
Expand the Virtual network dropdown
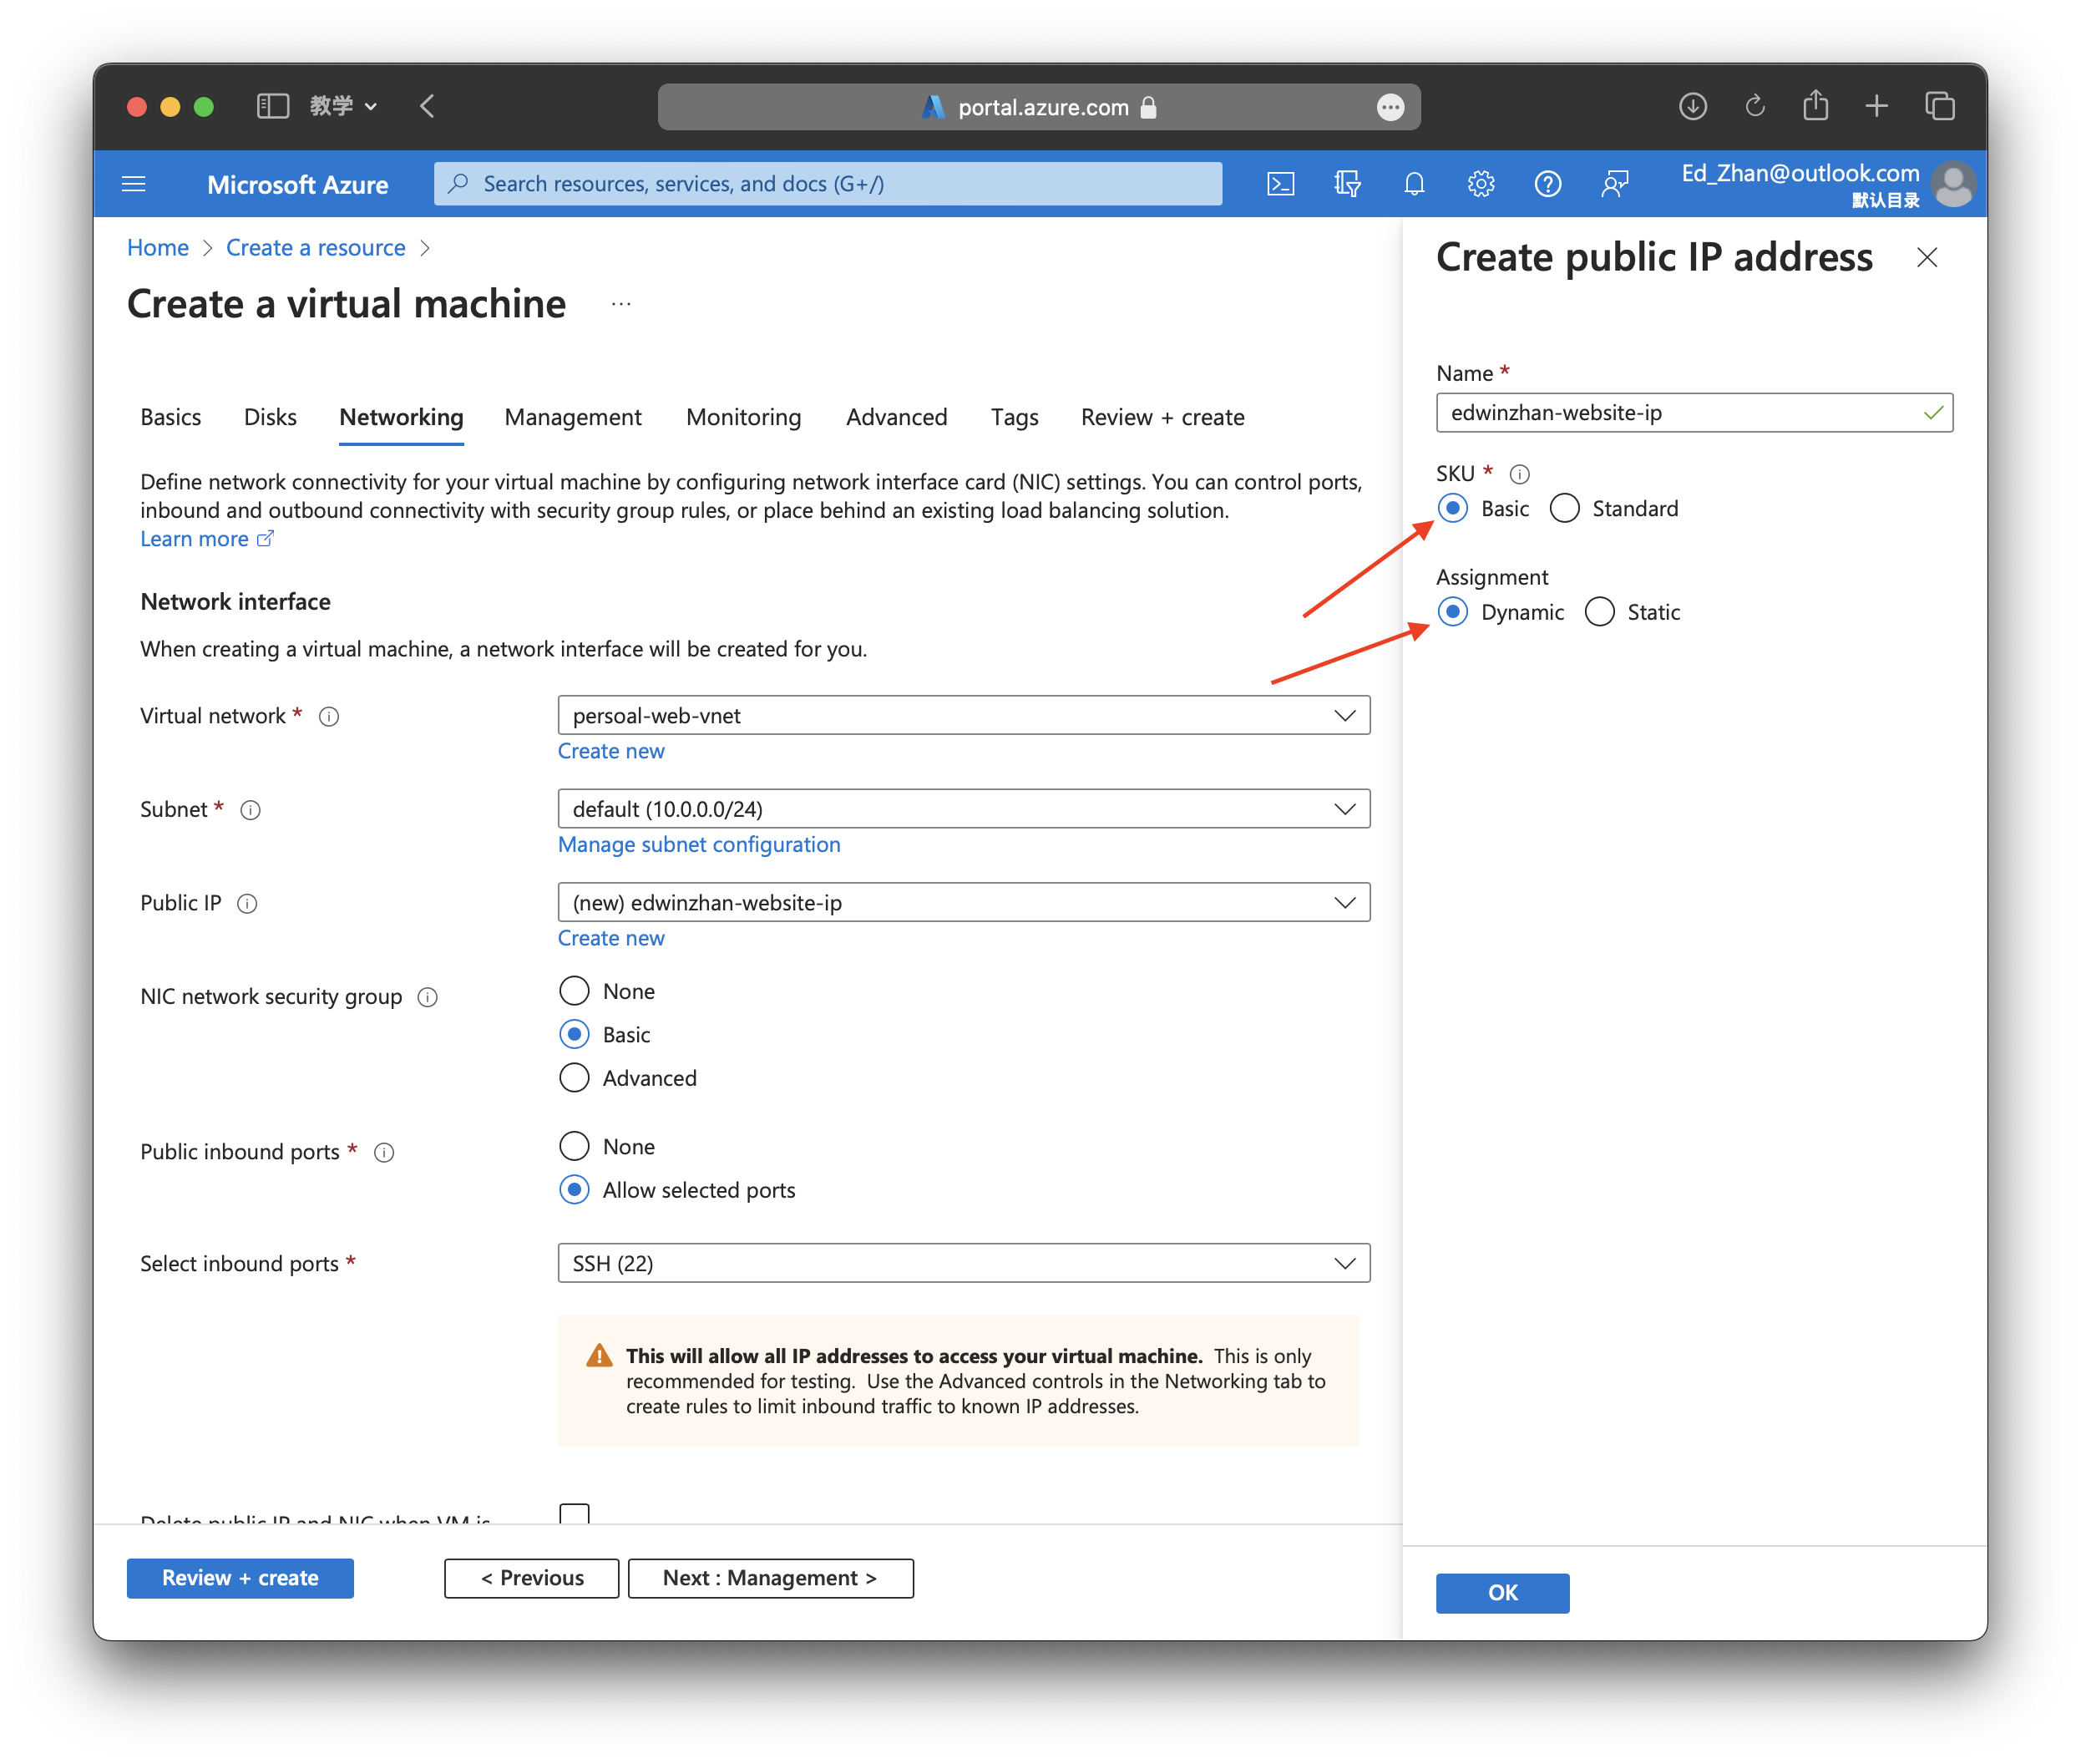coord(963,716)
